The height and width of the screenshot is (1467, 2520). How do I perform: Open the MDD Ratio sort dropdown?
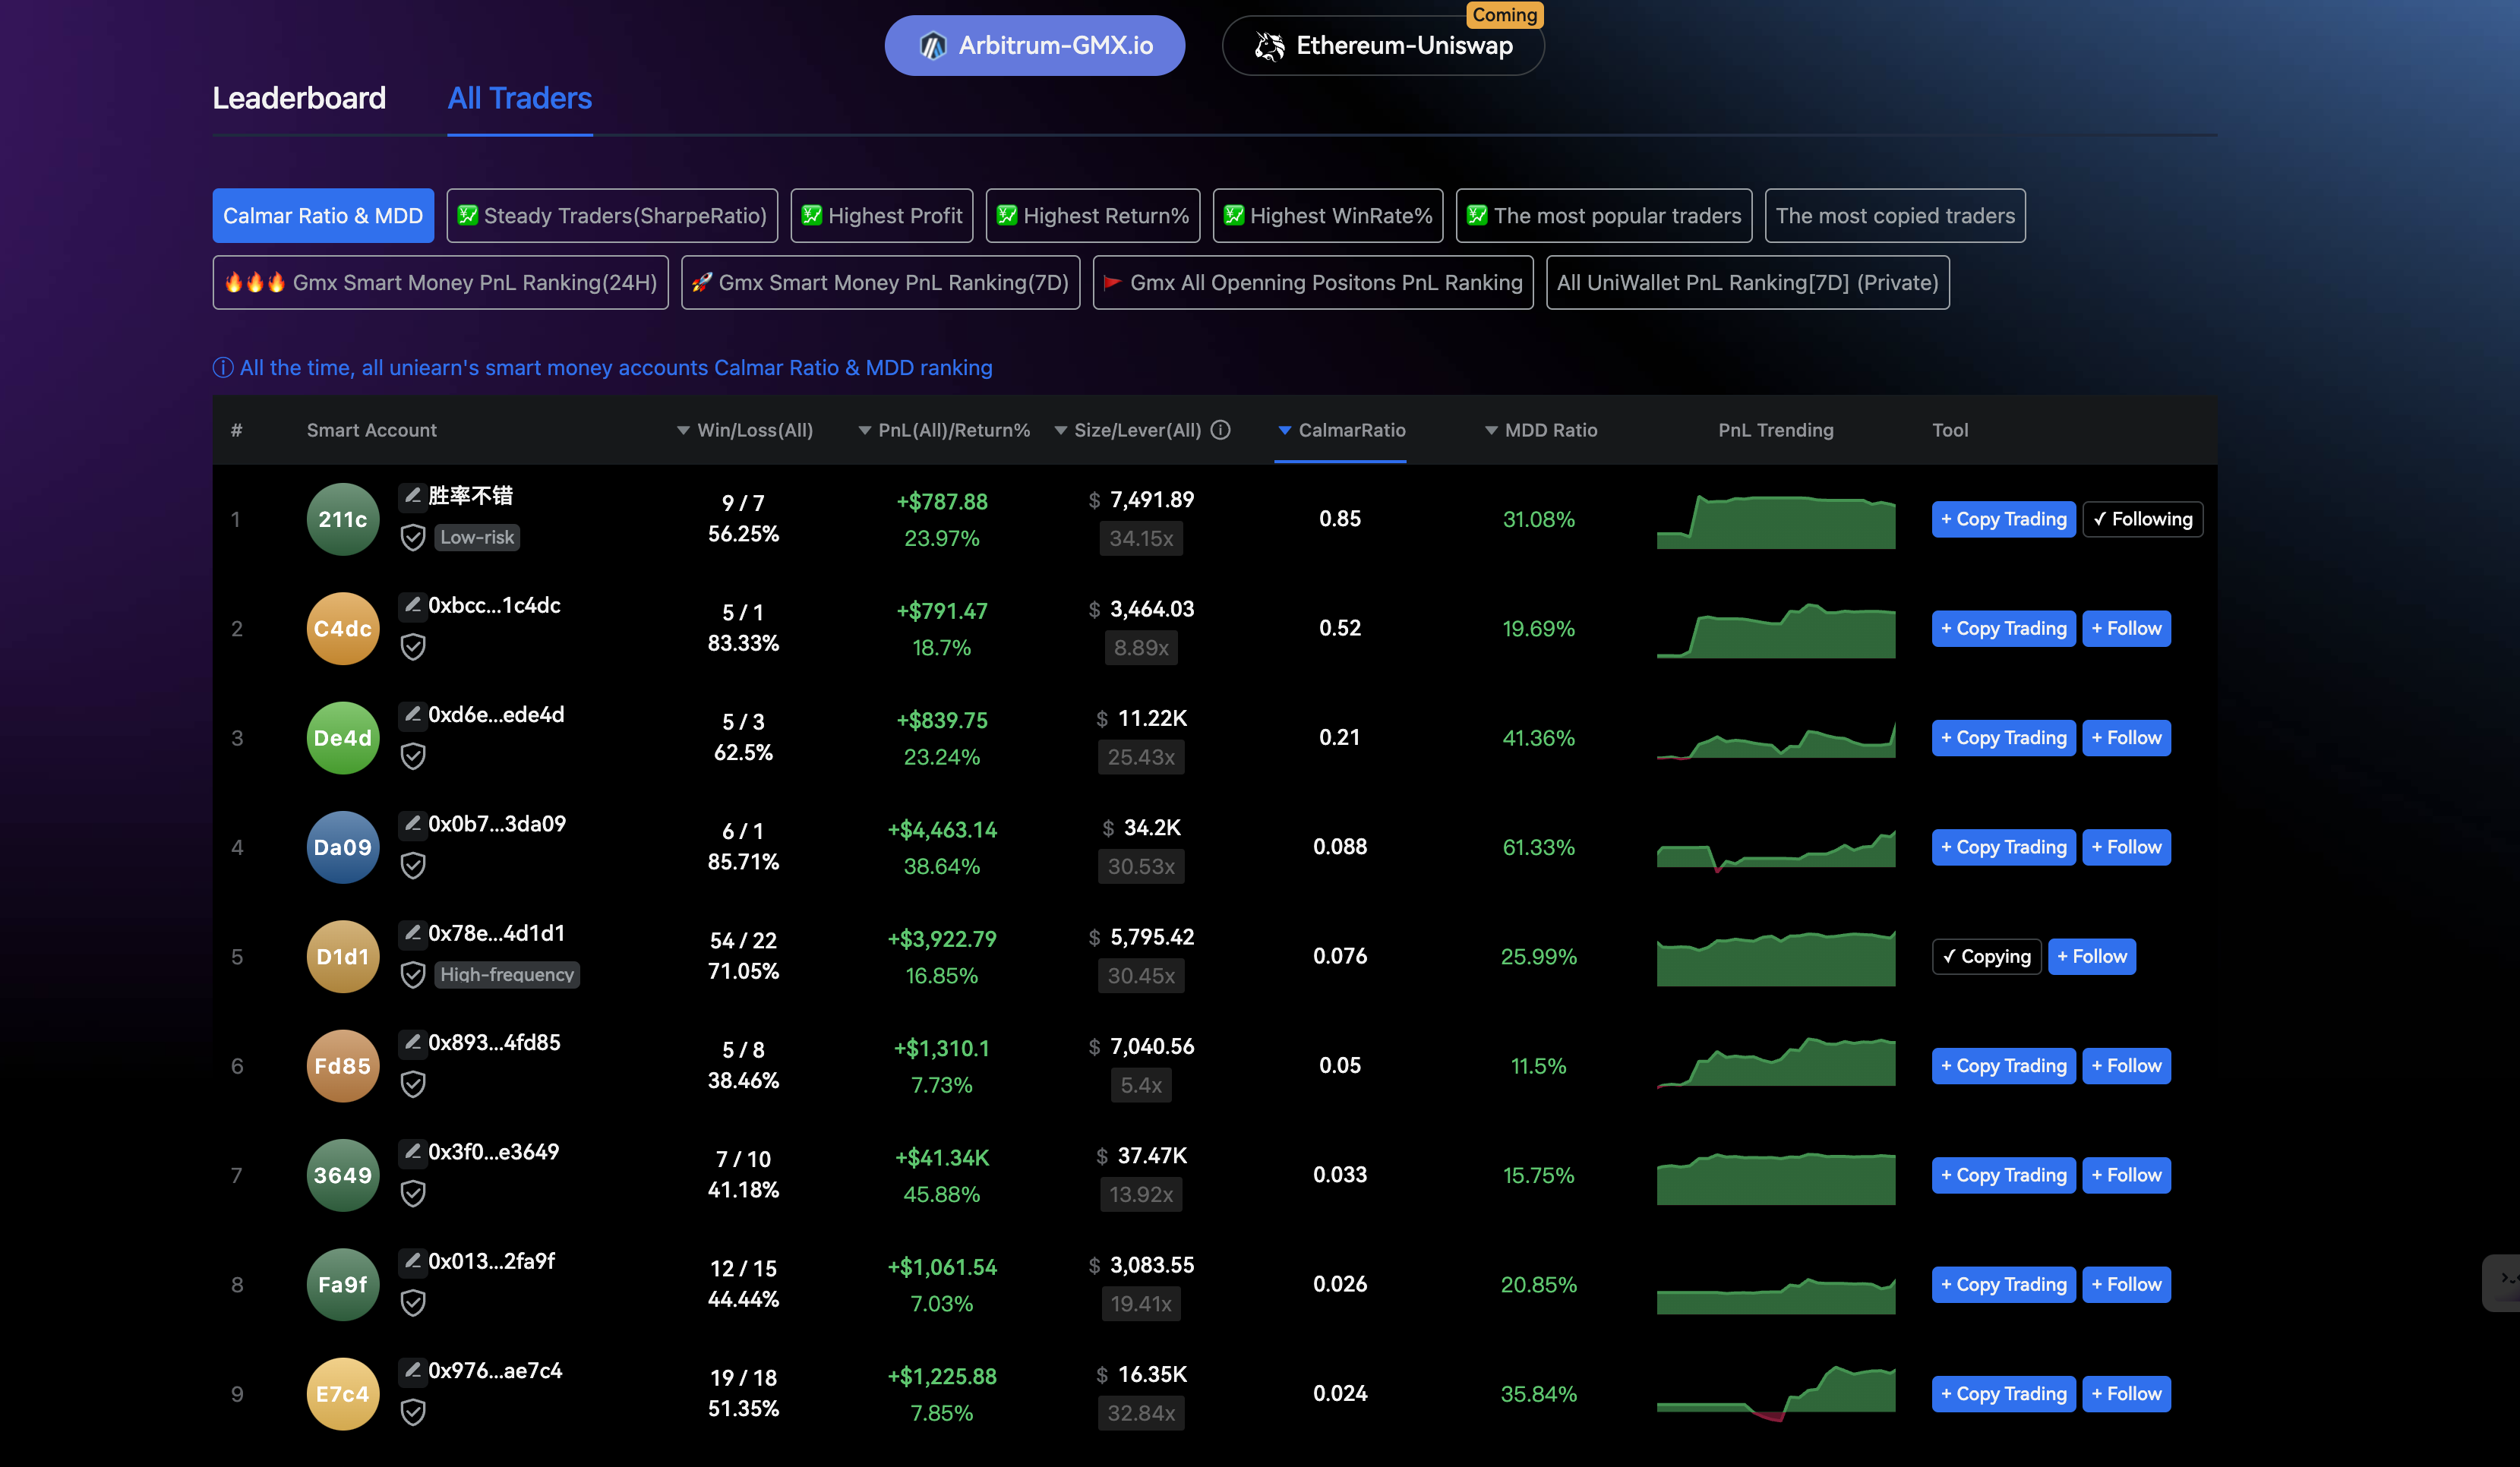(1489, 430)
